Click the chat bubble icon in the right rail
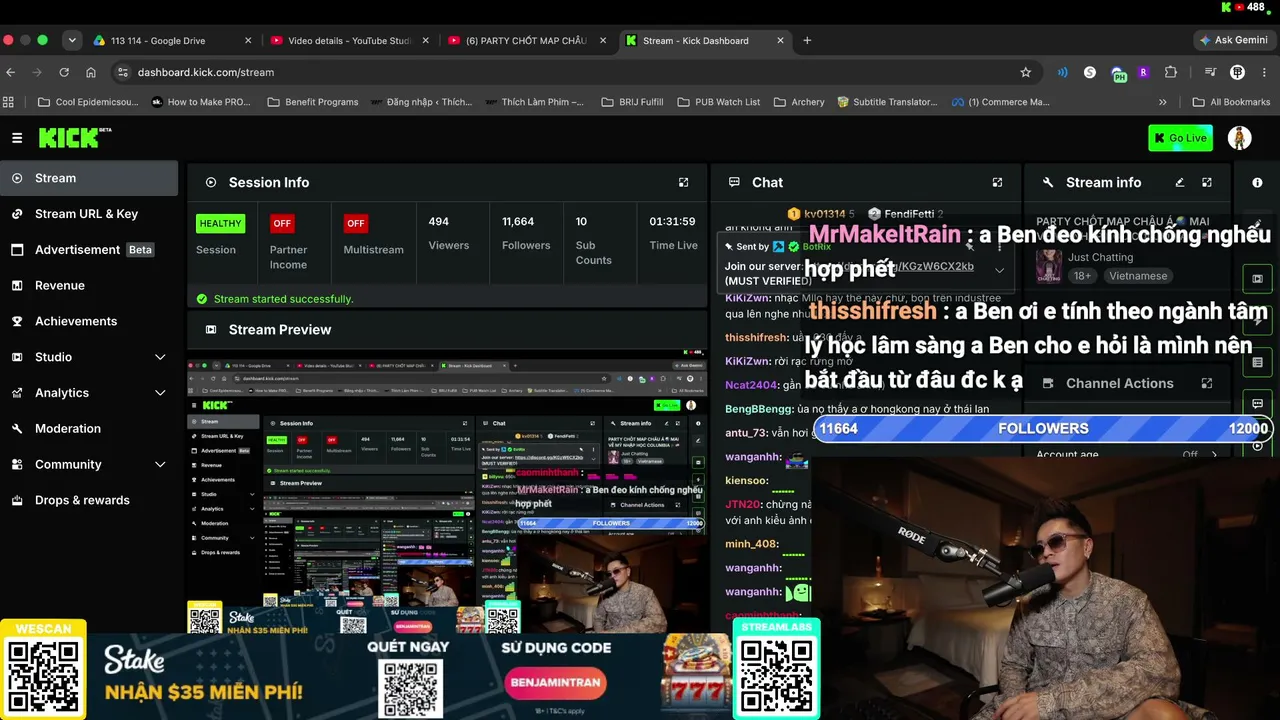The image size is (1280, 720). point(1257,404)
